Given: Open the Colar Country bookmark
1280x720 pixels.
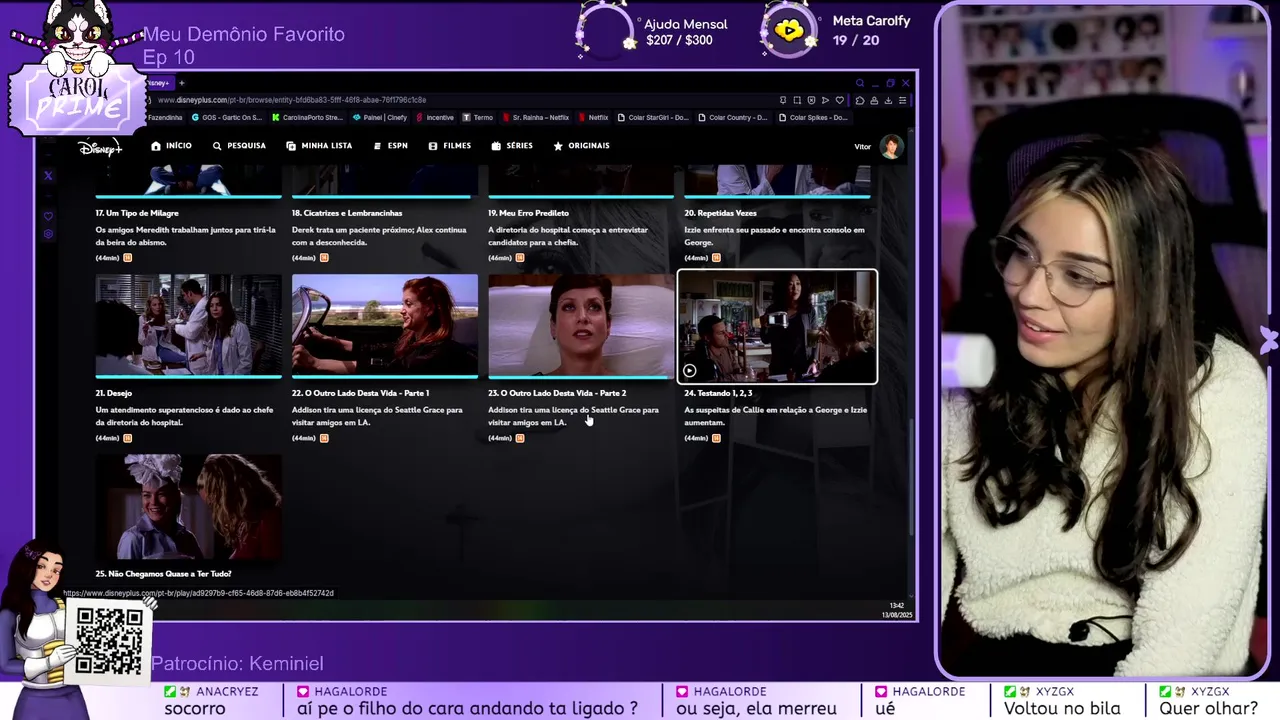Looking at the screenshot, I should [733, 118].
